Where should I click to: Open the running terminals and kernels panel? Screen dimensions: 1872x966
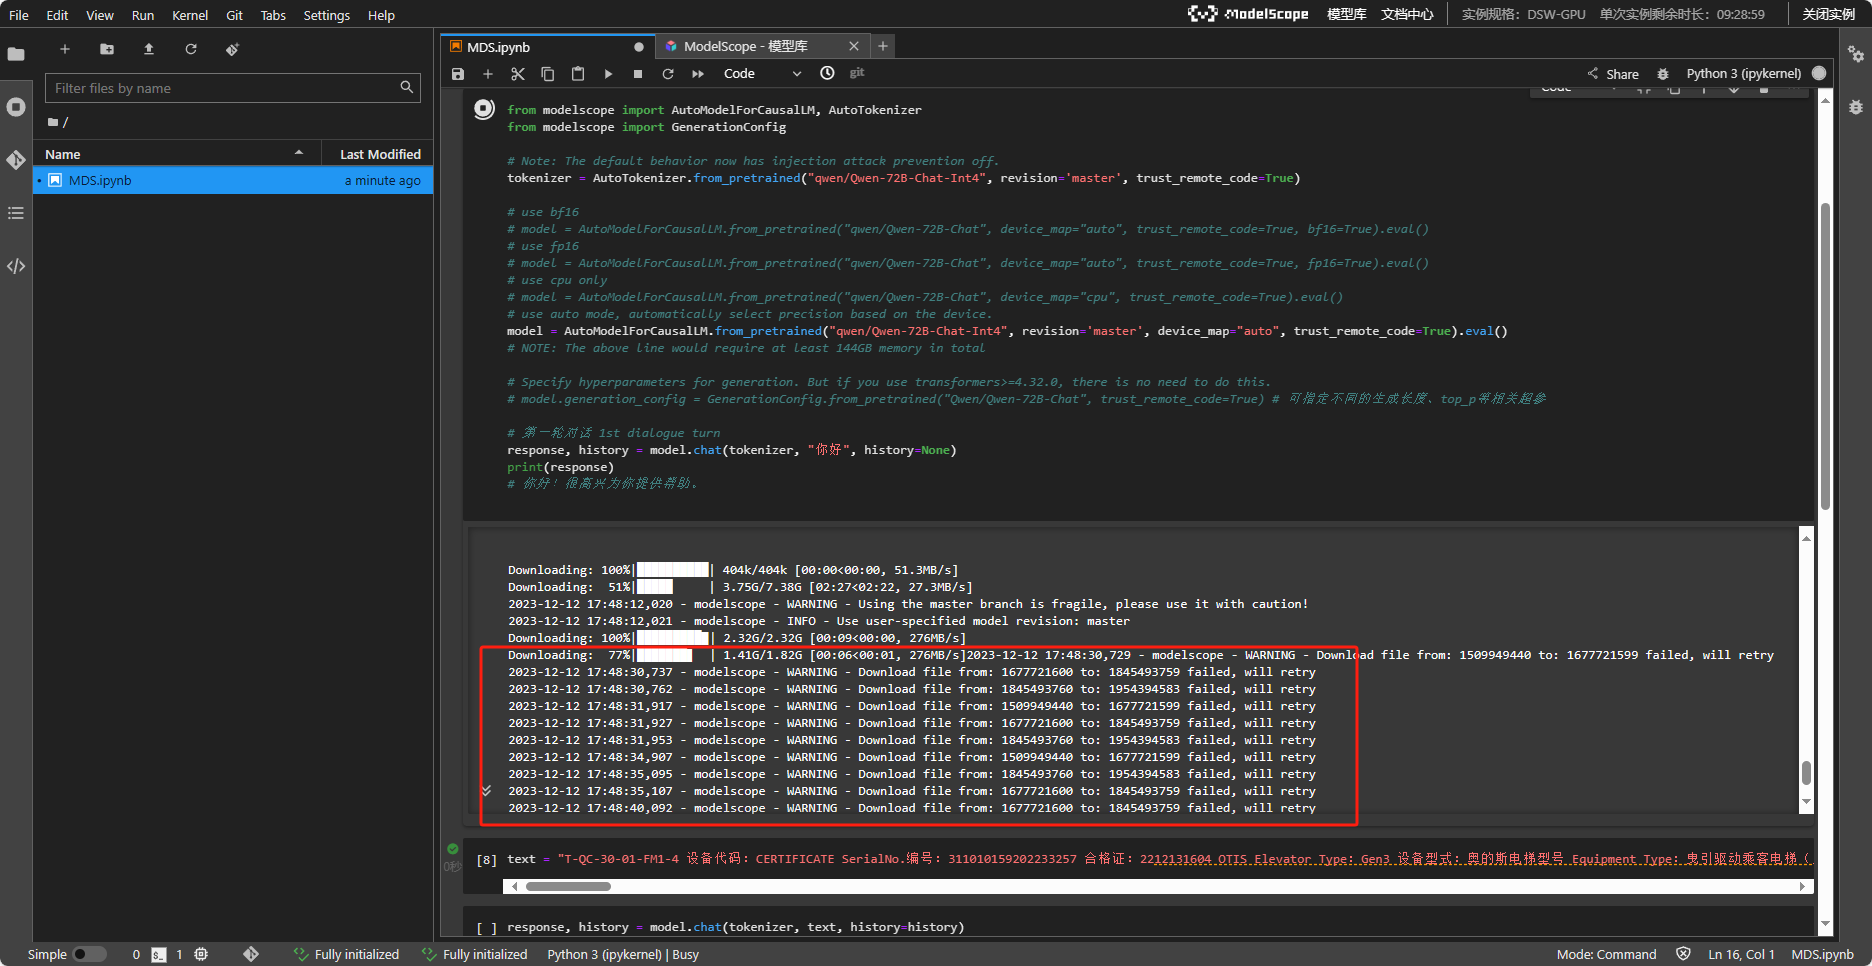coord(16,107)
